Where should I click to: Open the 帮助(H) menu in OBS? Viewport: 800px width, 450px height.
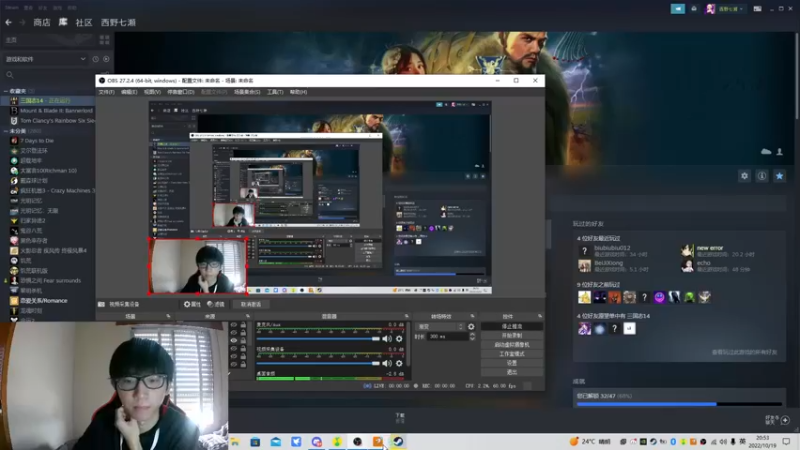298,92
